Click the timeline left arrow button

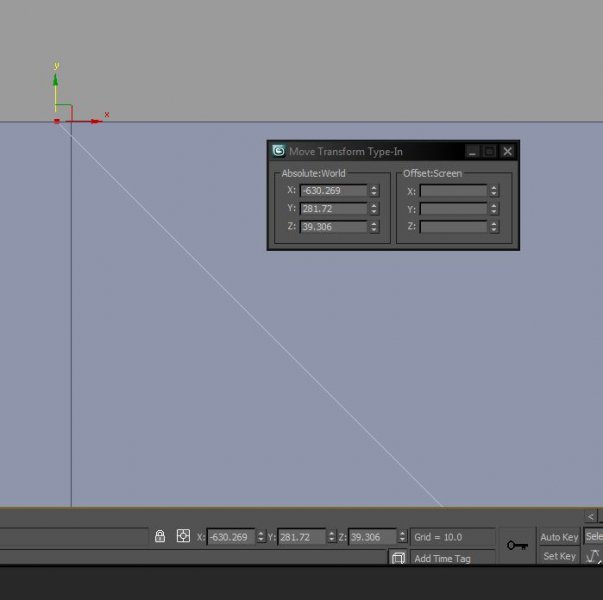591,516
